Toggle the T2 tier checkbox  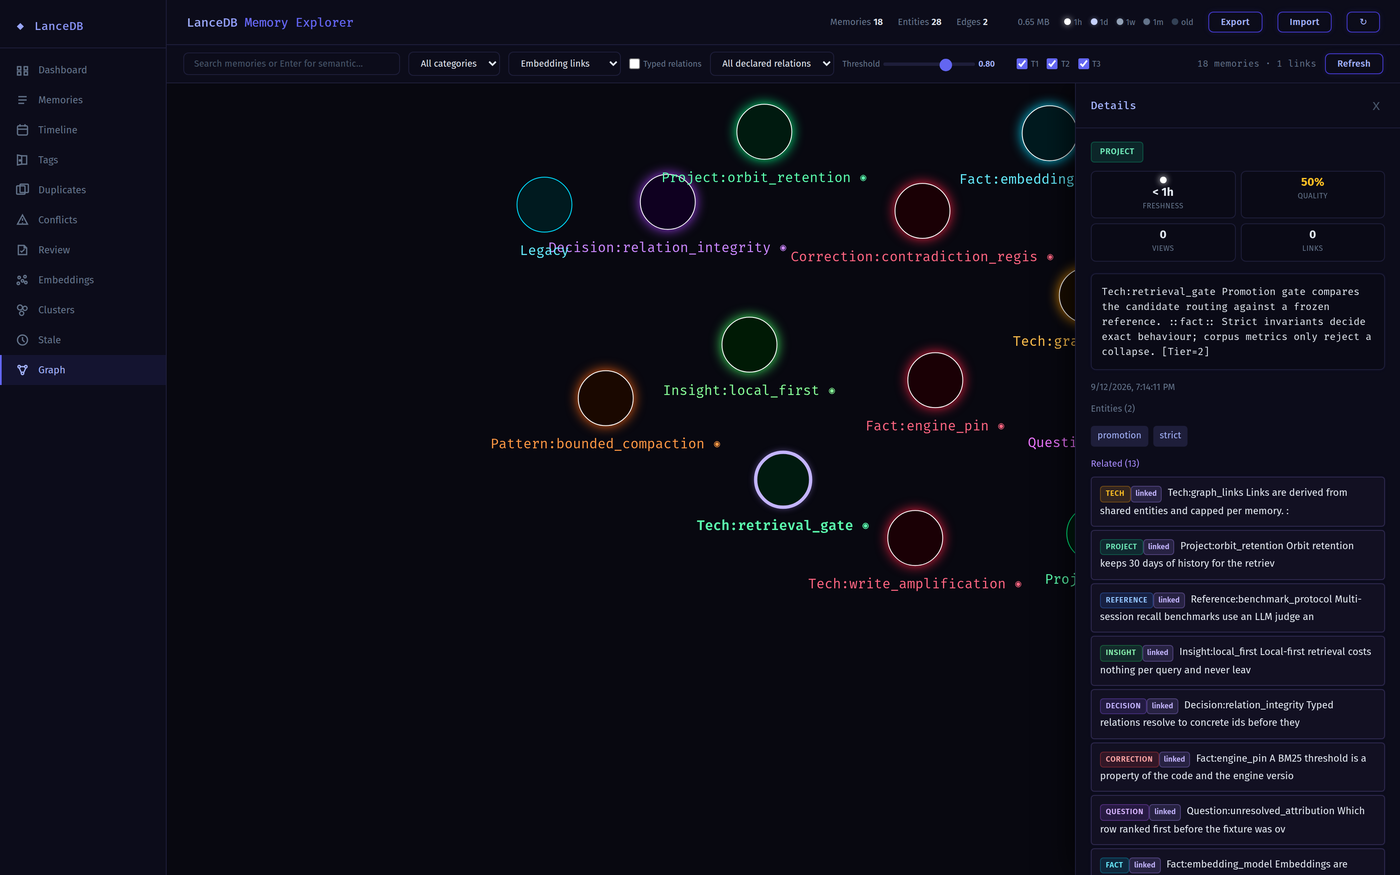click(x=1052, y=64)
